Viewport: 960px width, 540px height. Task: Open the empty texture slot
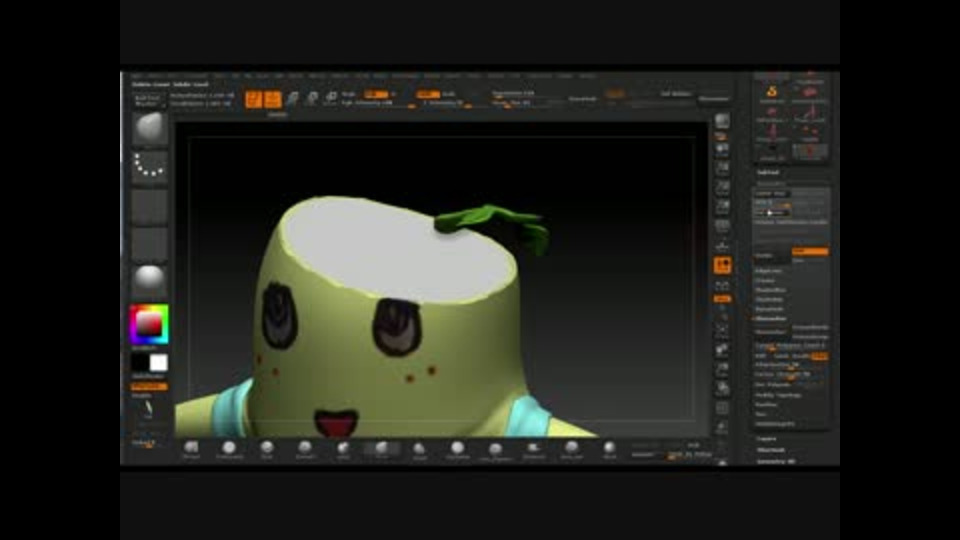coord(149,244)
